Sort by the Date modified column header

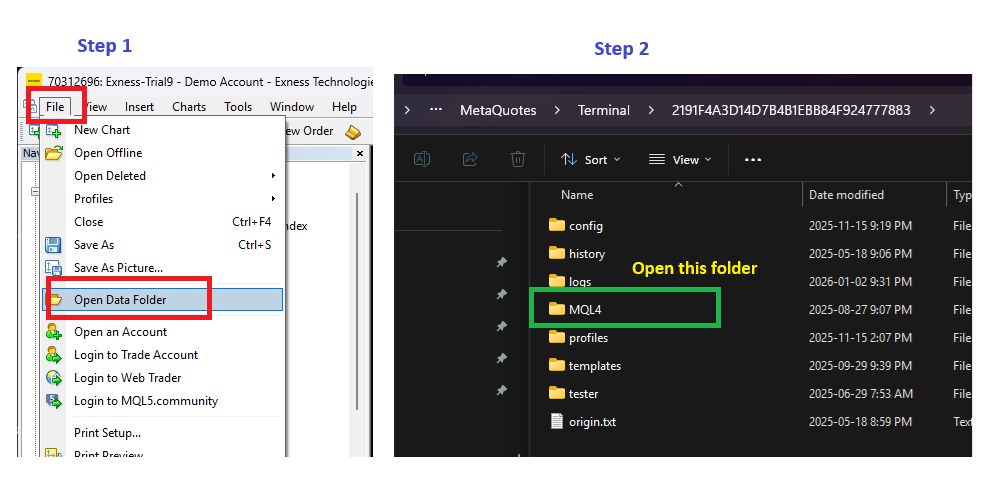(x=846, y=195)
